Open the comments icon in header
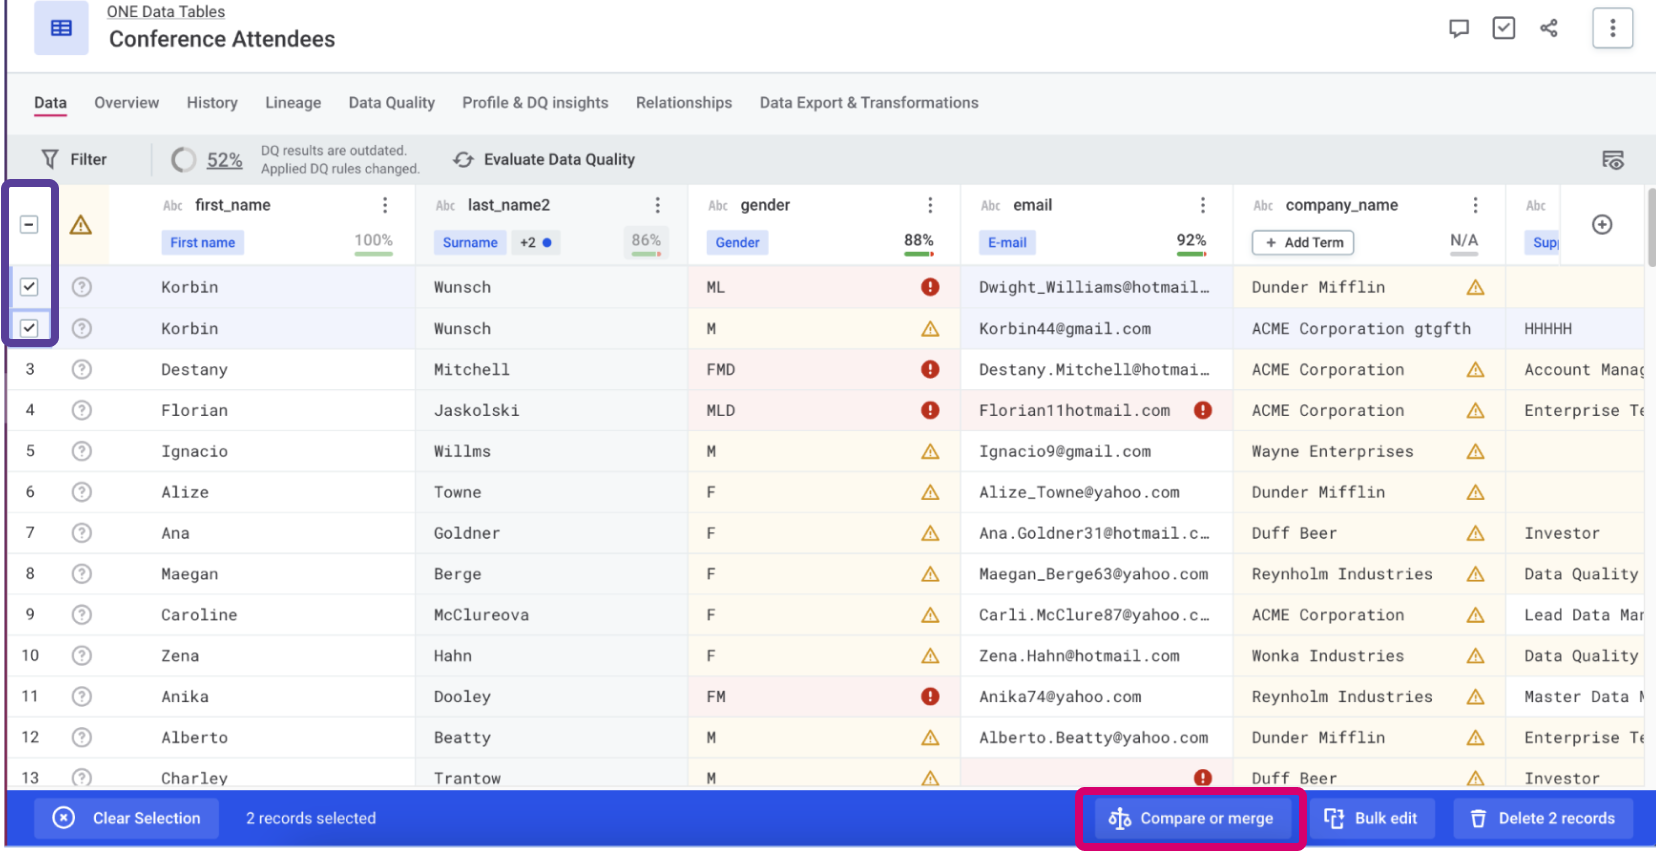This screenshot has width=1656, height=852. click(x=1459, y=28)
